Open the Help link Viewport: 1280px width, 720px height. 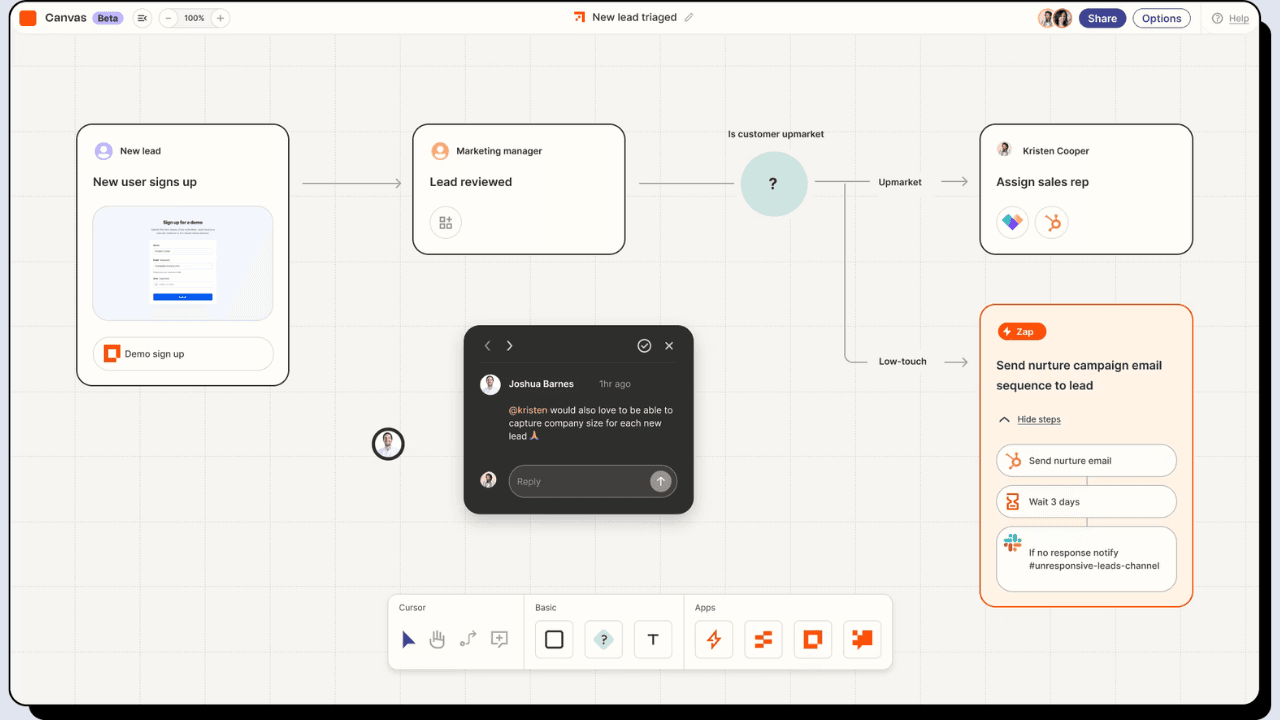point(1230,18)
